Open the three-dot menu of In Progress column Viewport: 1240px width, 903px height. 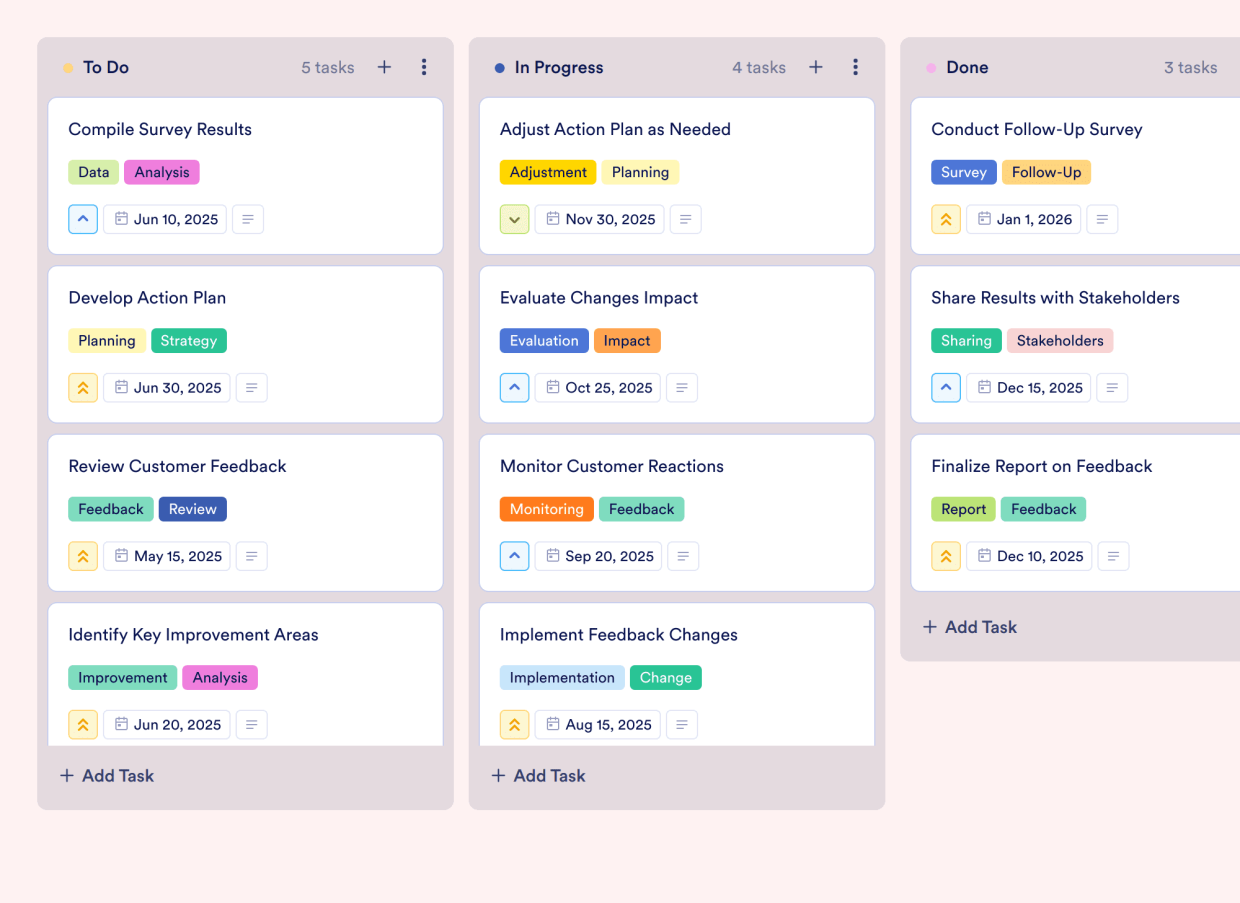pos(856,67)
